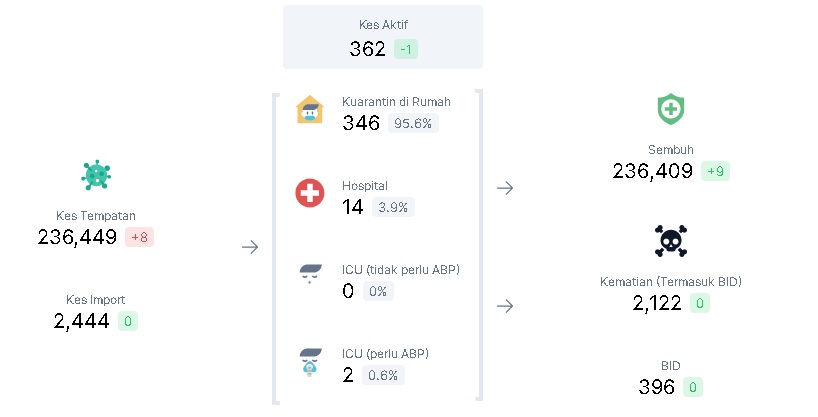Click the green shield Sembuh icon
The width and height of the screenshot is (818, 417).
(x=670, y=109)
